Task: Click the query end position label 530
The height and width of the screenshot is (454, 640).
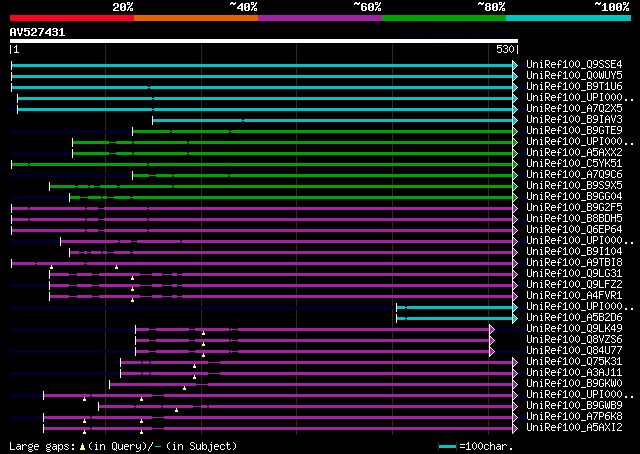Action: pos(505,49)
